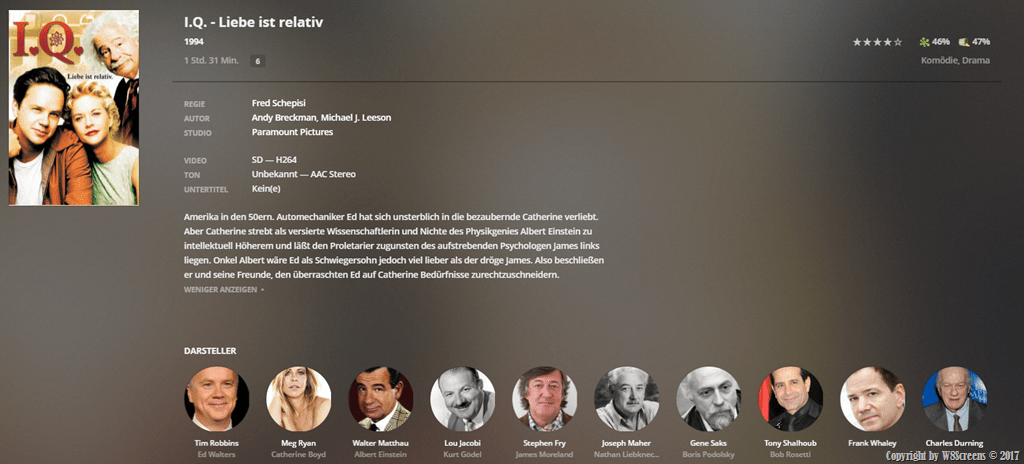Screen dimensions: 1024x464
Task: Select Frank Whaley's round photo
Action: 872,399
